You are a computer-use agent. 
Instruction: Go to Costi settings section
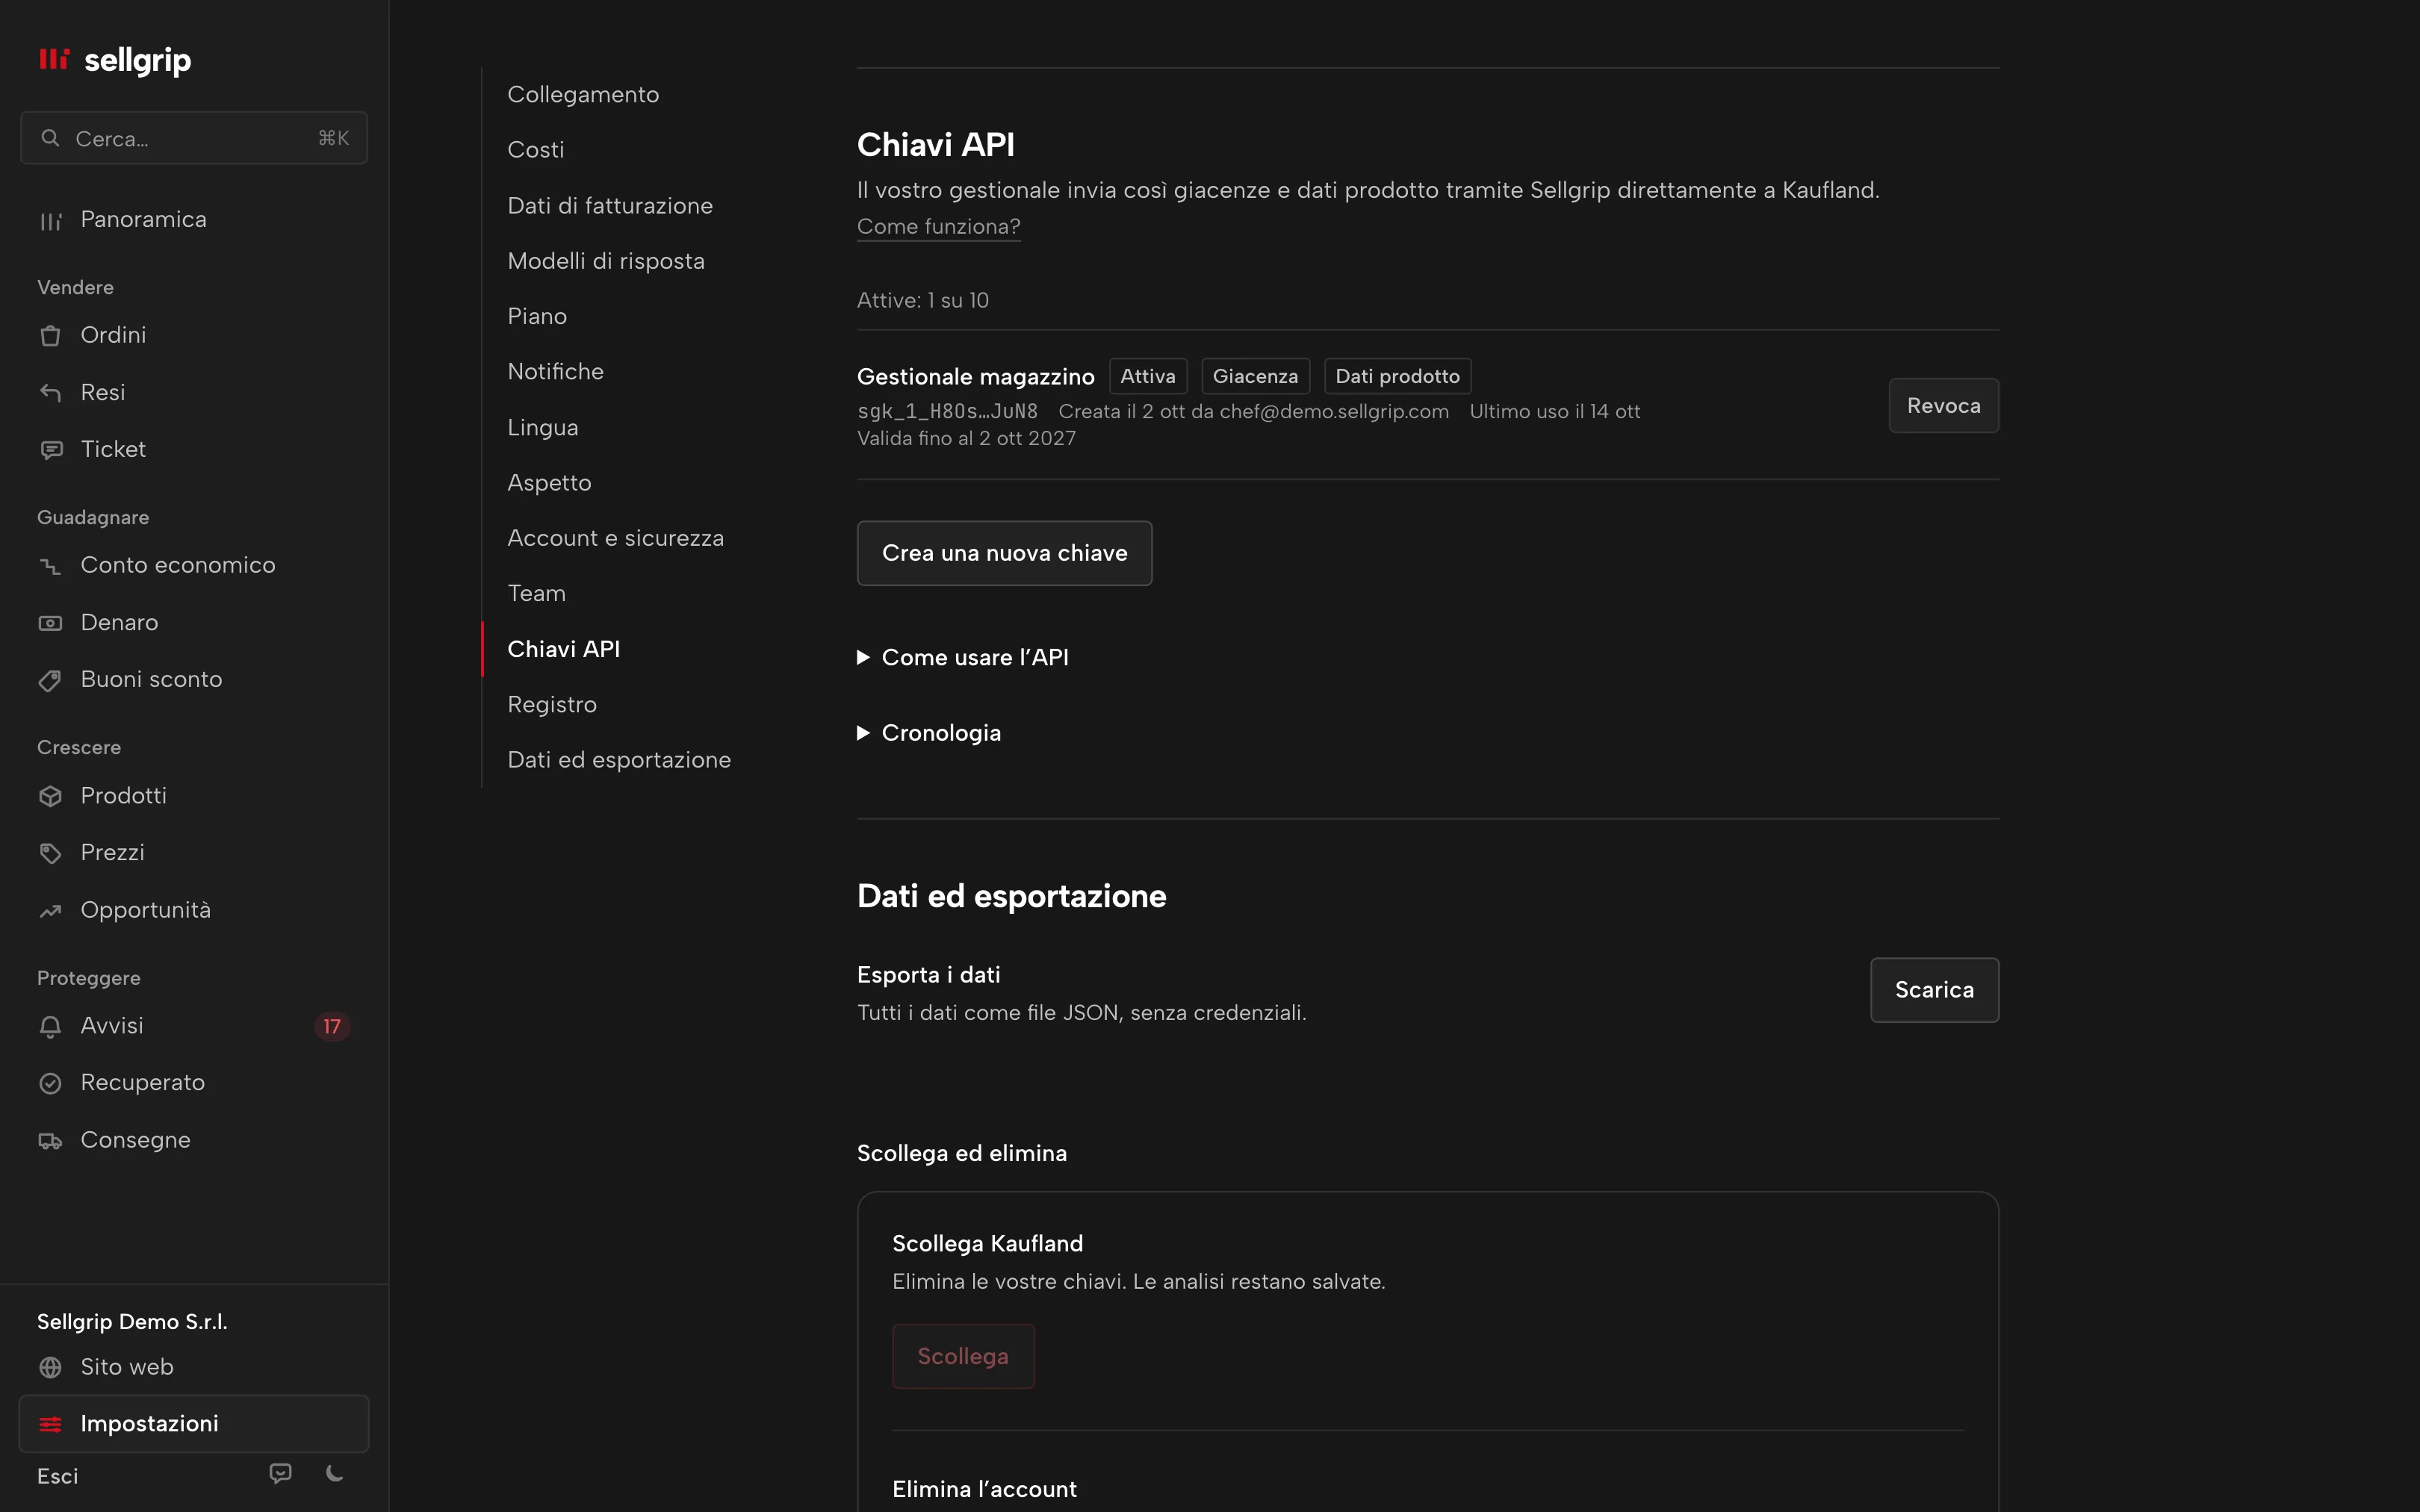pos(536,150)
